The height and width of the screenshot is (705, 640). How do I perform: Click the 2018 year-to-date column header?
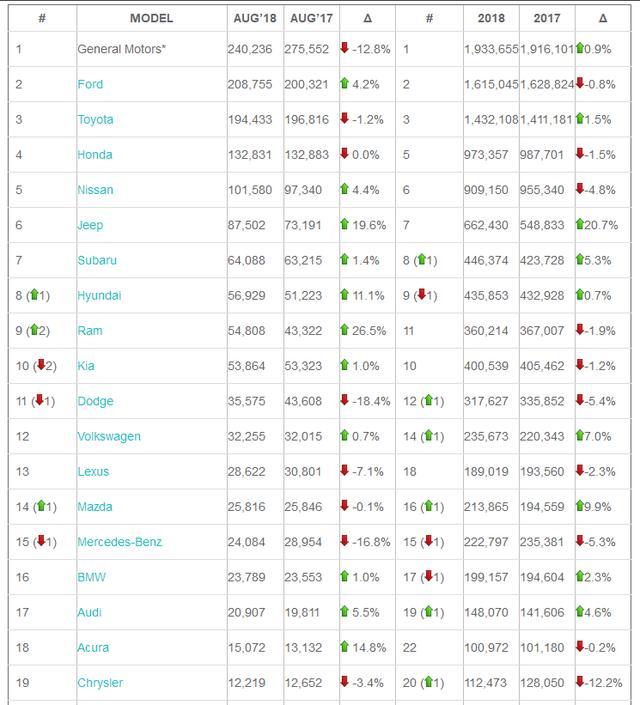490,18
